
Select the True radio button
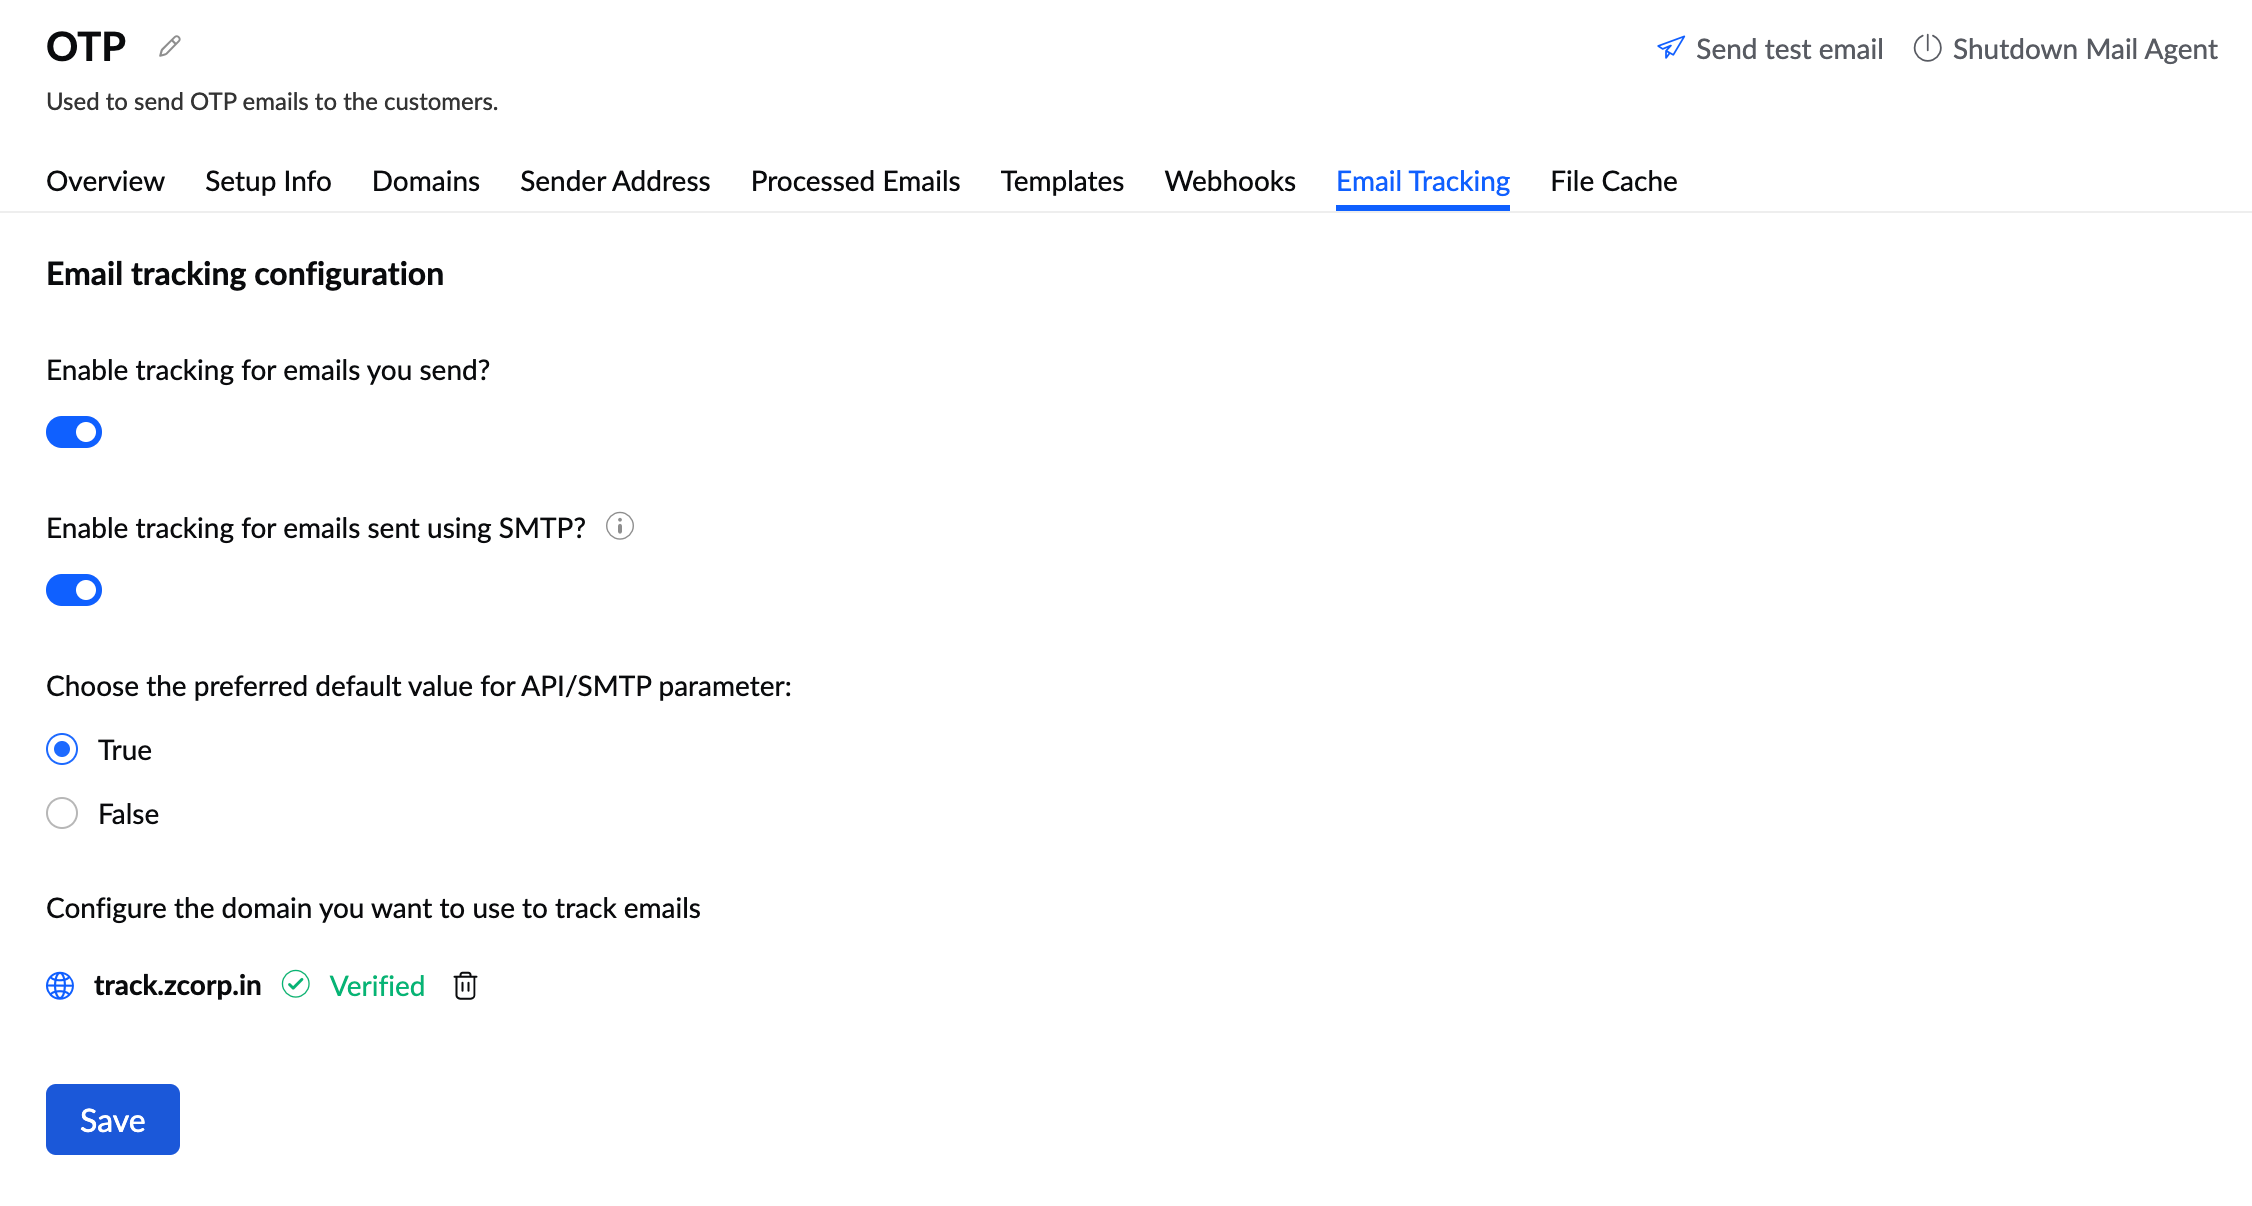coord(61,749)
